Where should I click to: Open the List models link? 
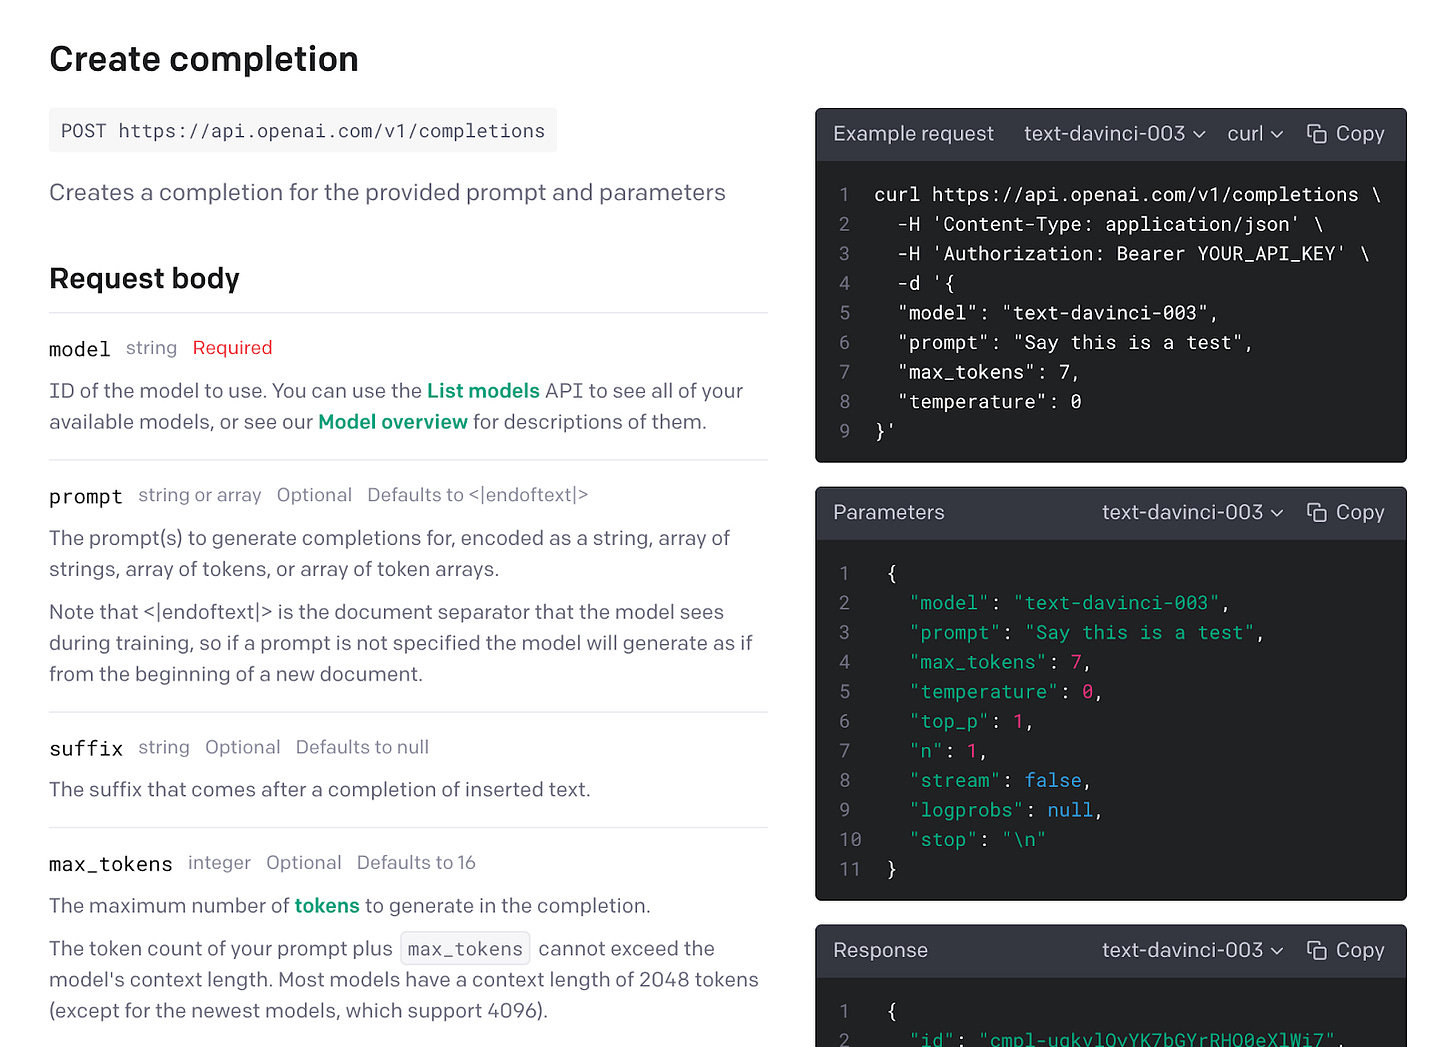click(x=483, y=391)
